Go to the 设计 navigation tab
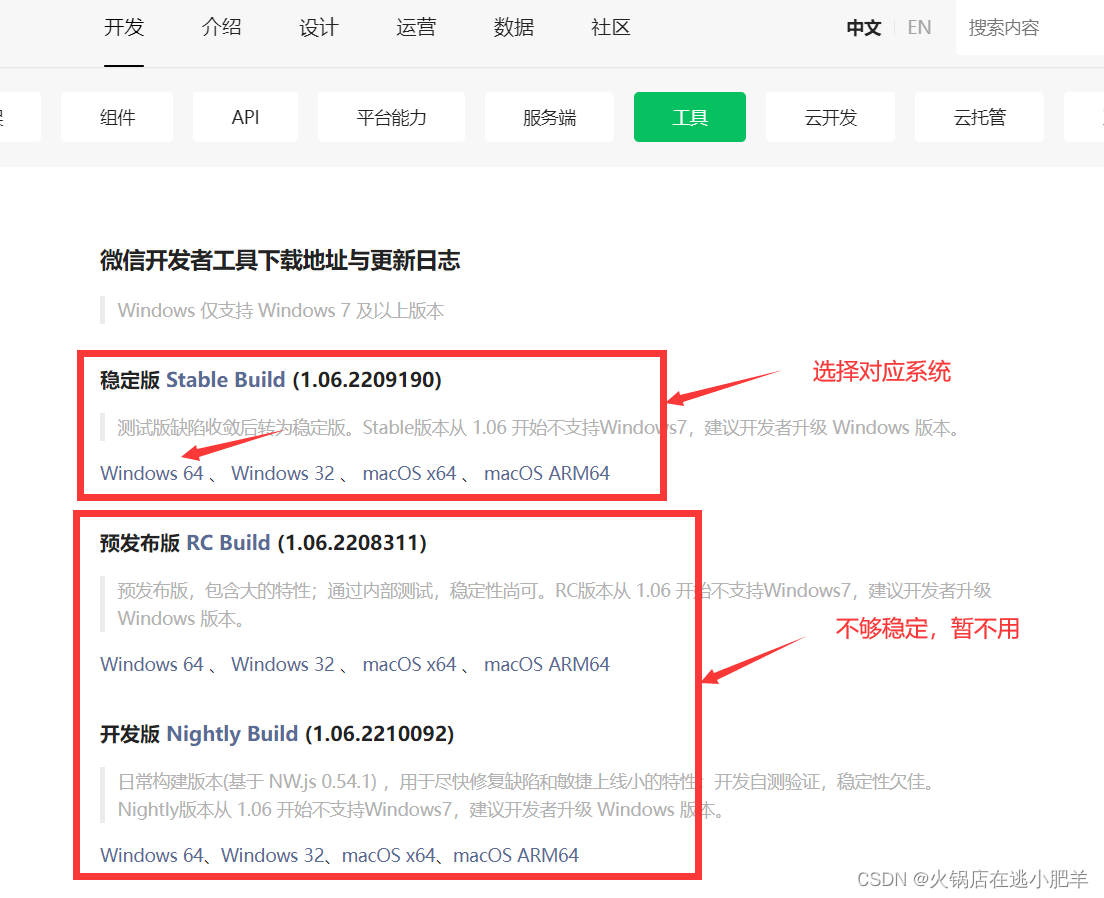The image size is (1104, 898). [318, 27]
